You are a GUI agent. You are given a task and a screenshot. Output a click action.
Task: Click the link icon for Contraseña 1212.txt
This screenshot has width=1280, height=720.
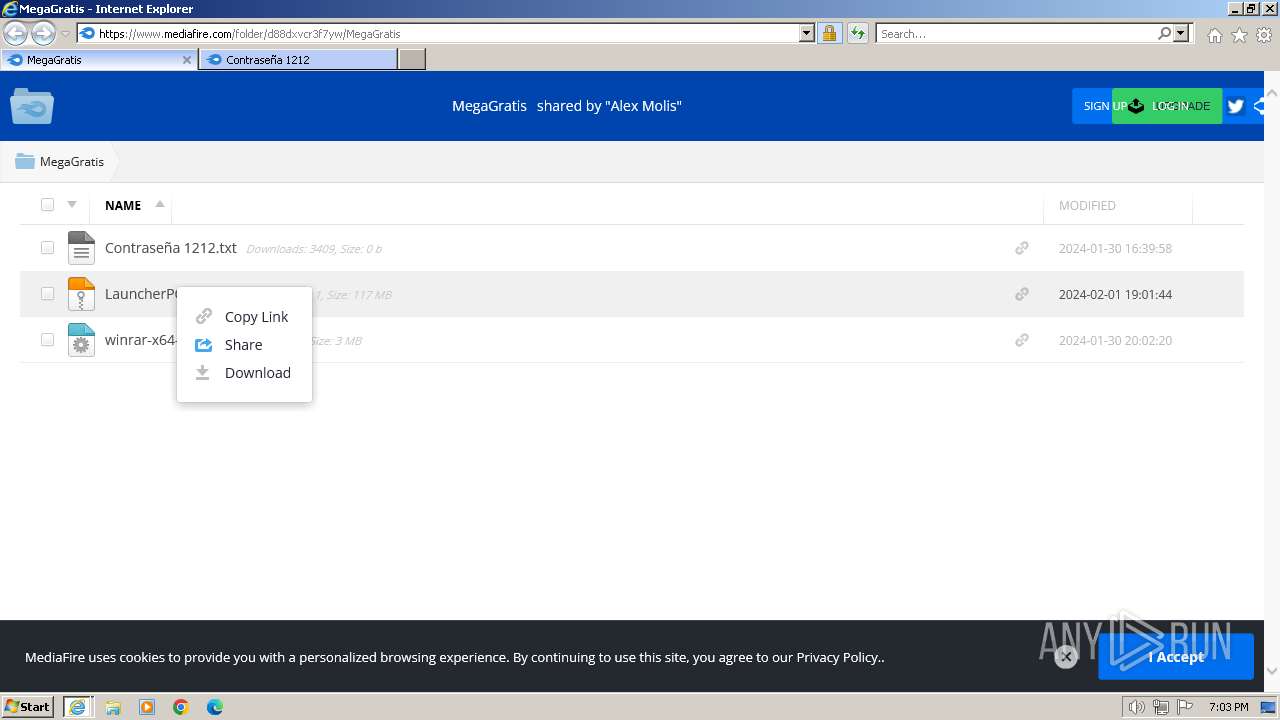[x=1022, y=248]
